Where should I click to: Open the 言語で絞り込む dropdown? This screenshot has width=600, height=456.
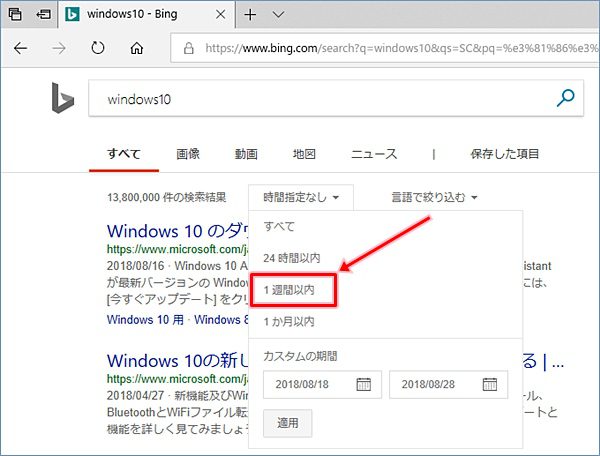click(434, 197)
